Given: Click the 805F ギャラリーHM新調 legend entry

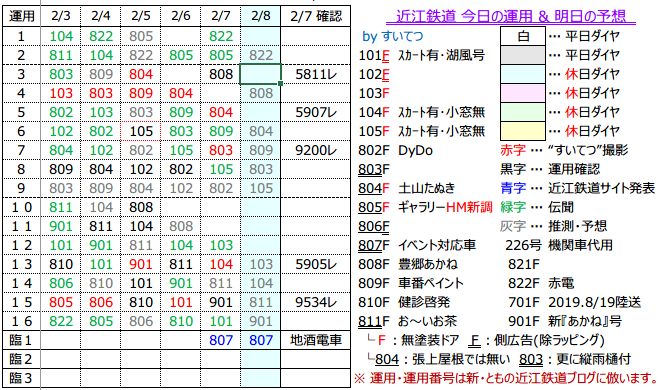Looking at the screenshot, I should click(x=425, y=207).
